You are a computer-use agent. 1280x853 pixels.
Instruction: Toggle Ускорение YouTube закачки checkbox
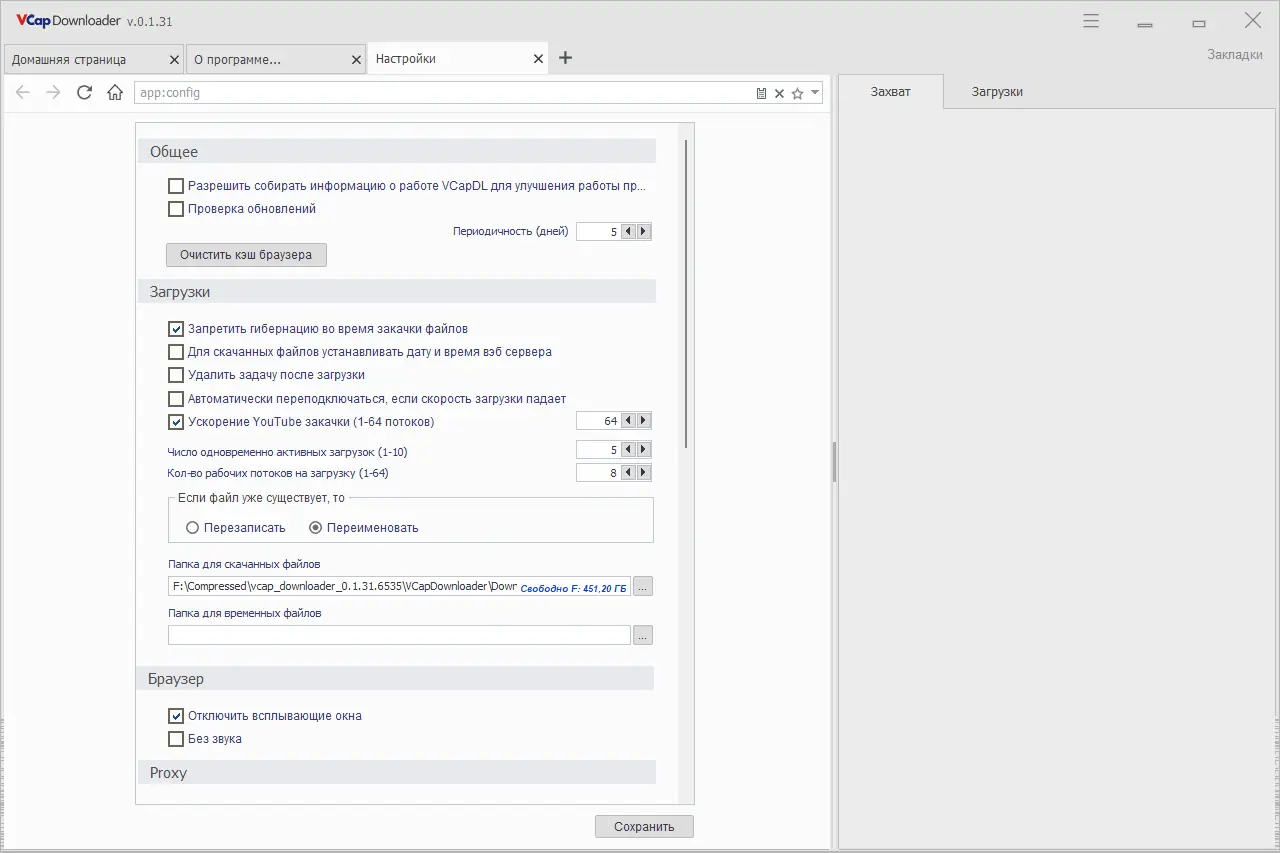176,422
